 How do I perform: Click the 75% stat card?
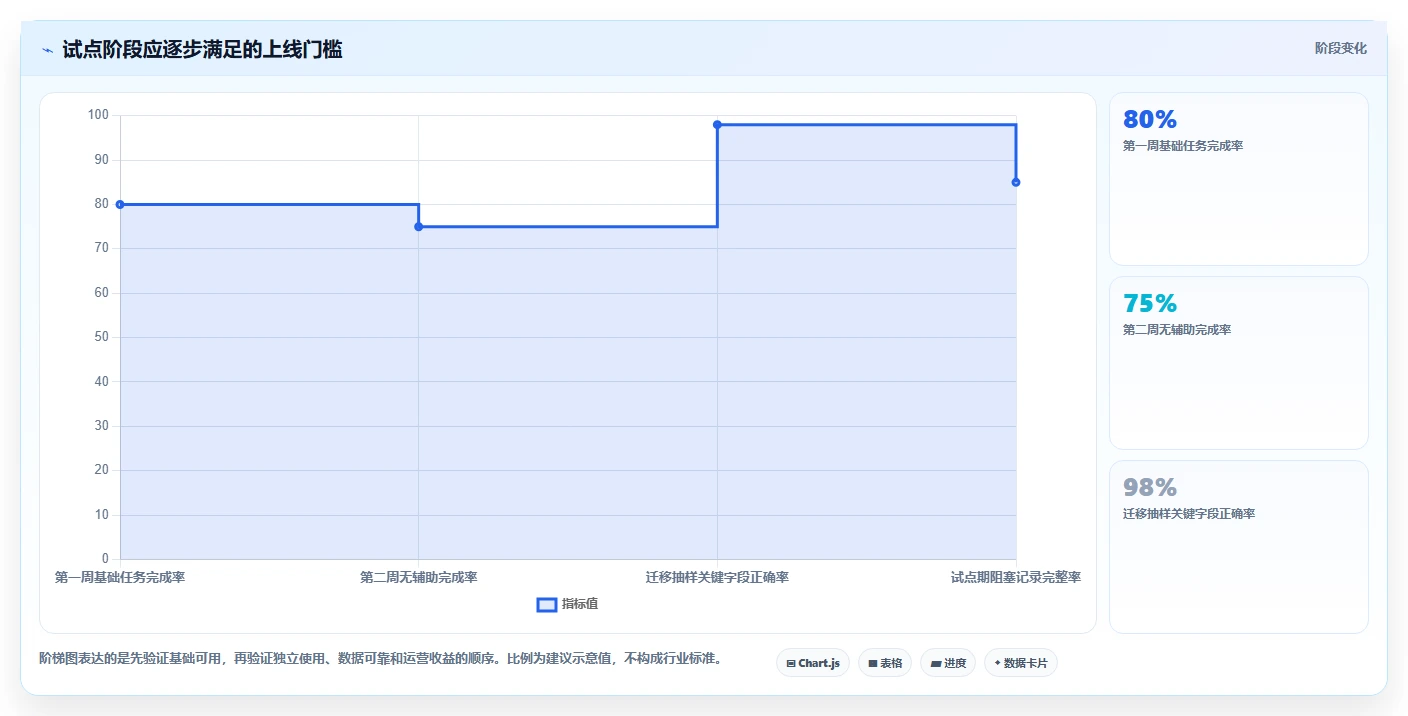click(x=1239, y=363)
